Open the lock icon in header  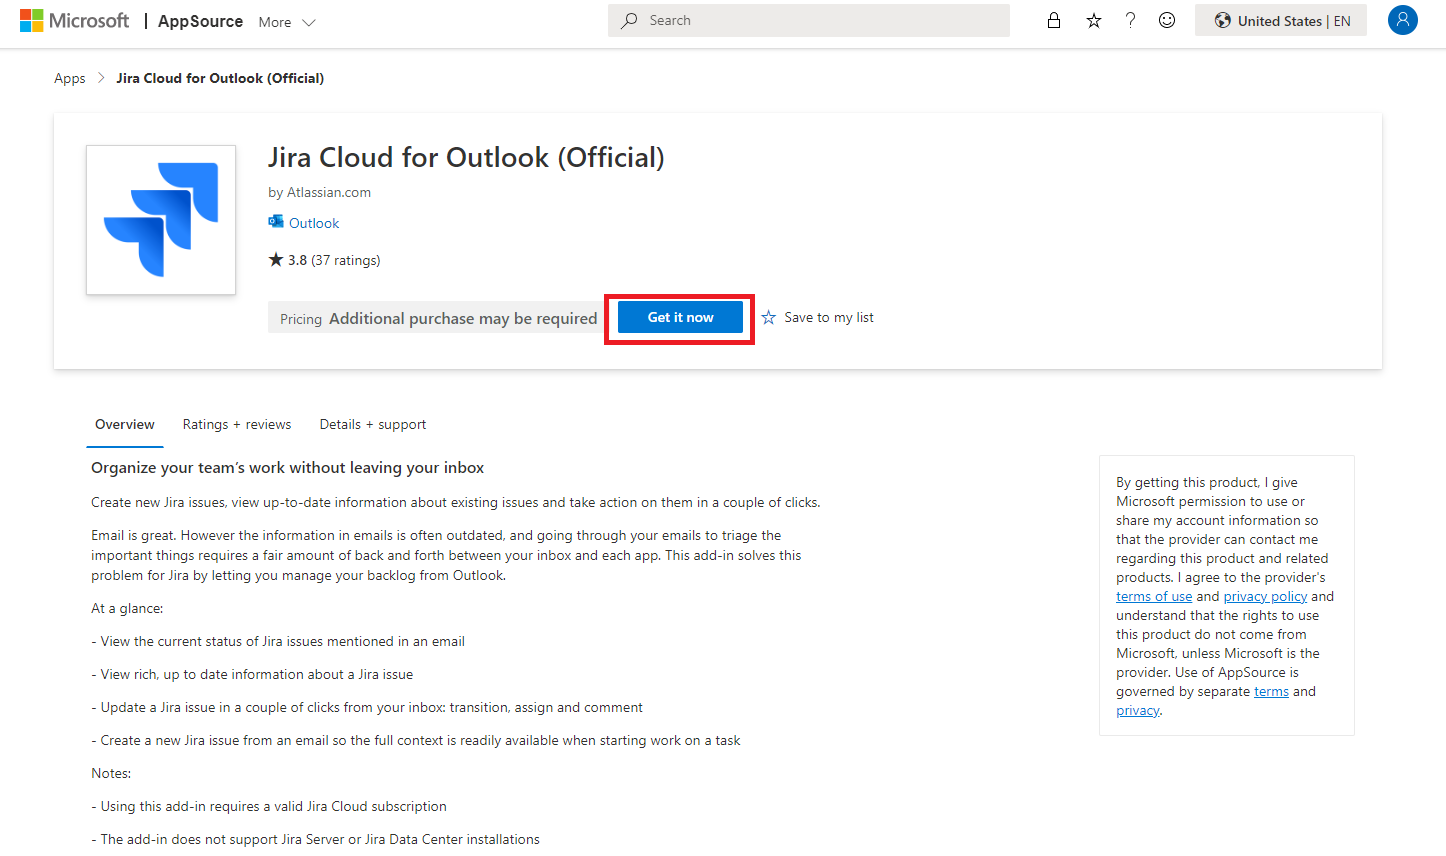click(x=1054, y=20)
